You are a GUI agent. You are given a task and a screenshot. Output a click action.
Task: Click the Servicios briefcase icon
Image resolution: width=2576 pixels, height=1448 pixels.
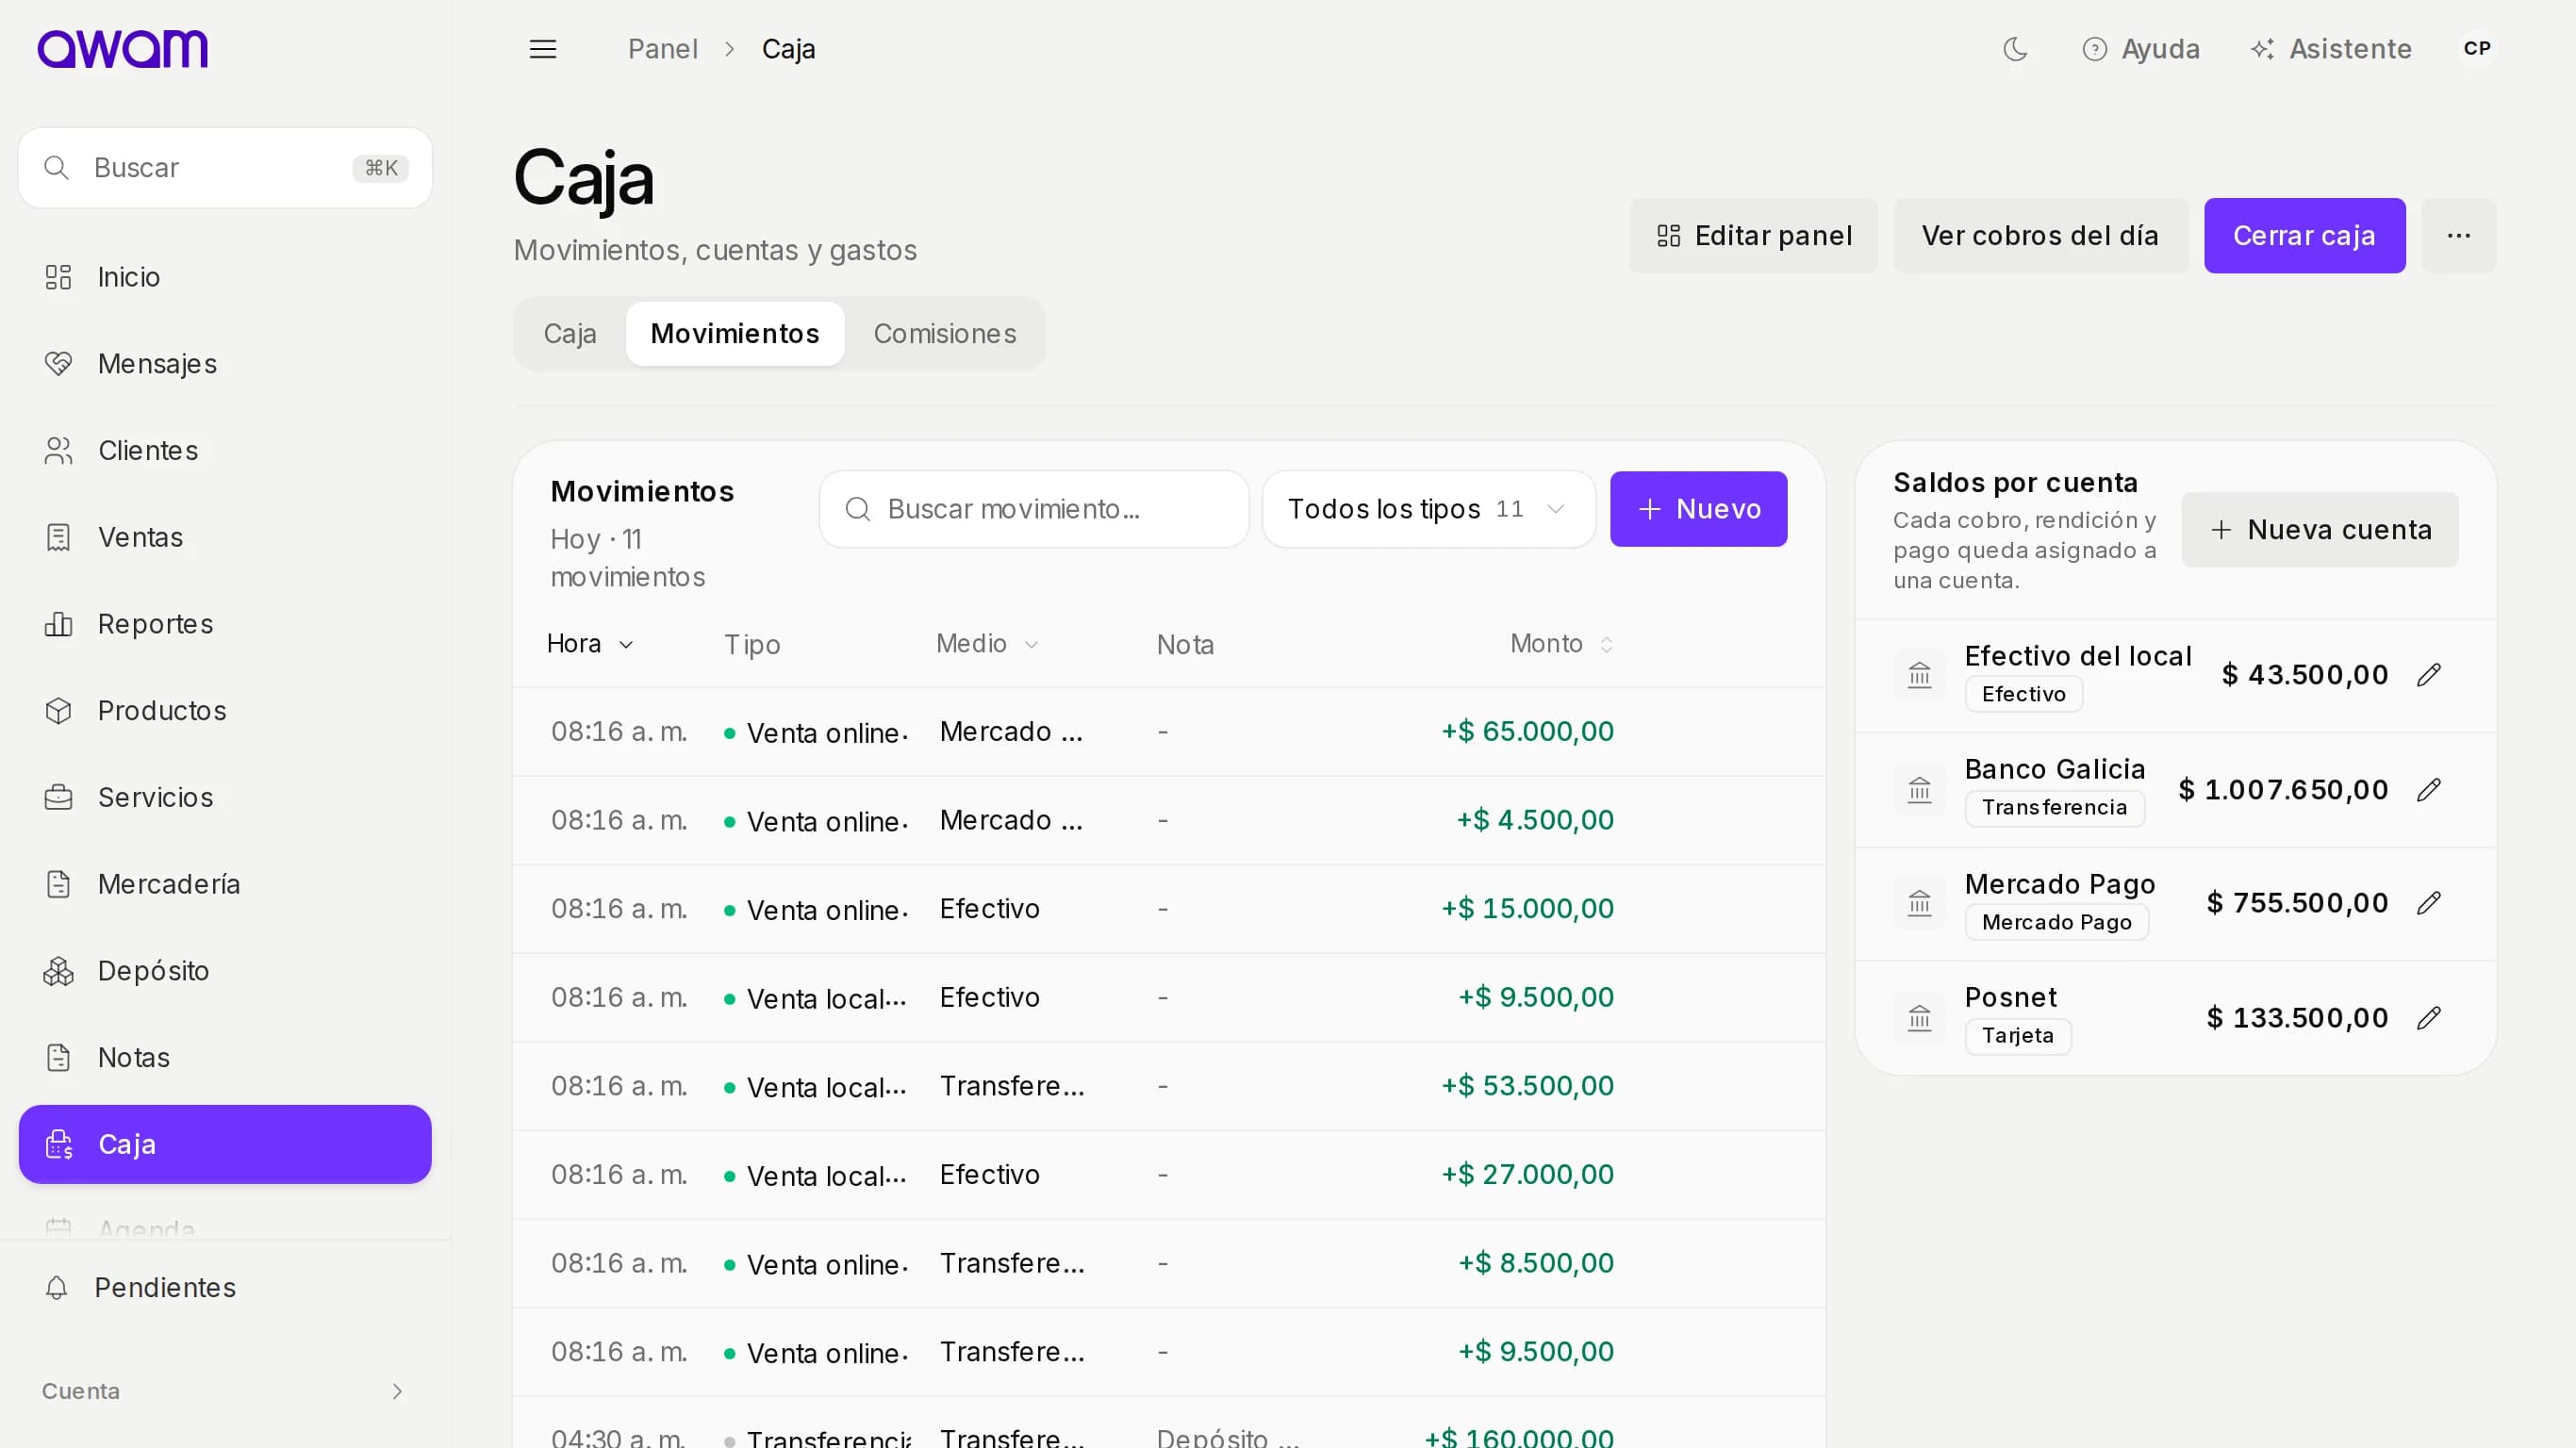(x=58, y=798)
